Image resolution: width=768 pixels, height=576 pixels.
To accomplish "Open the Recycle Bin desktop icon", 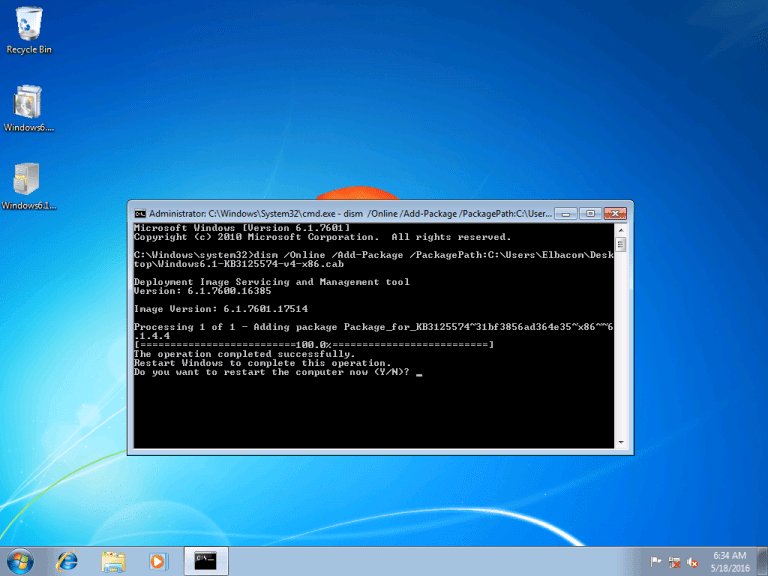I will click(x=28, y=25).
